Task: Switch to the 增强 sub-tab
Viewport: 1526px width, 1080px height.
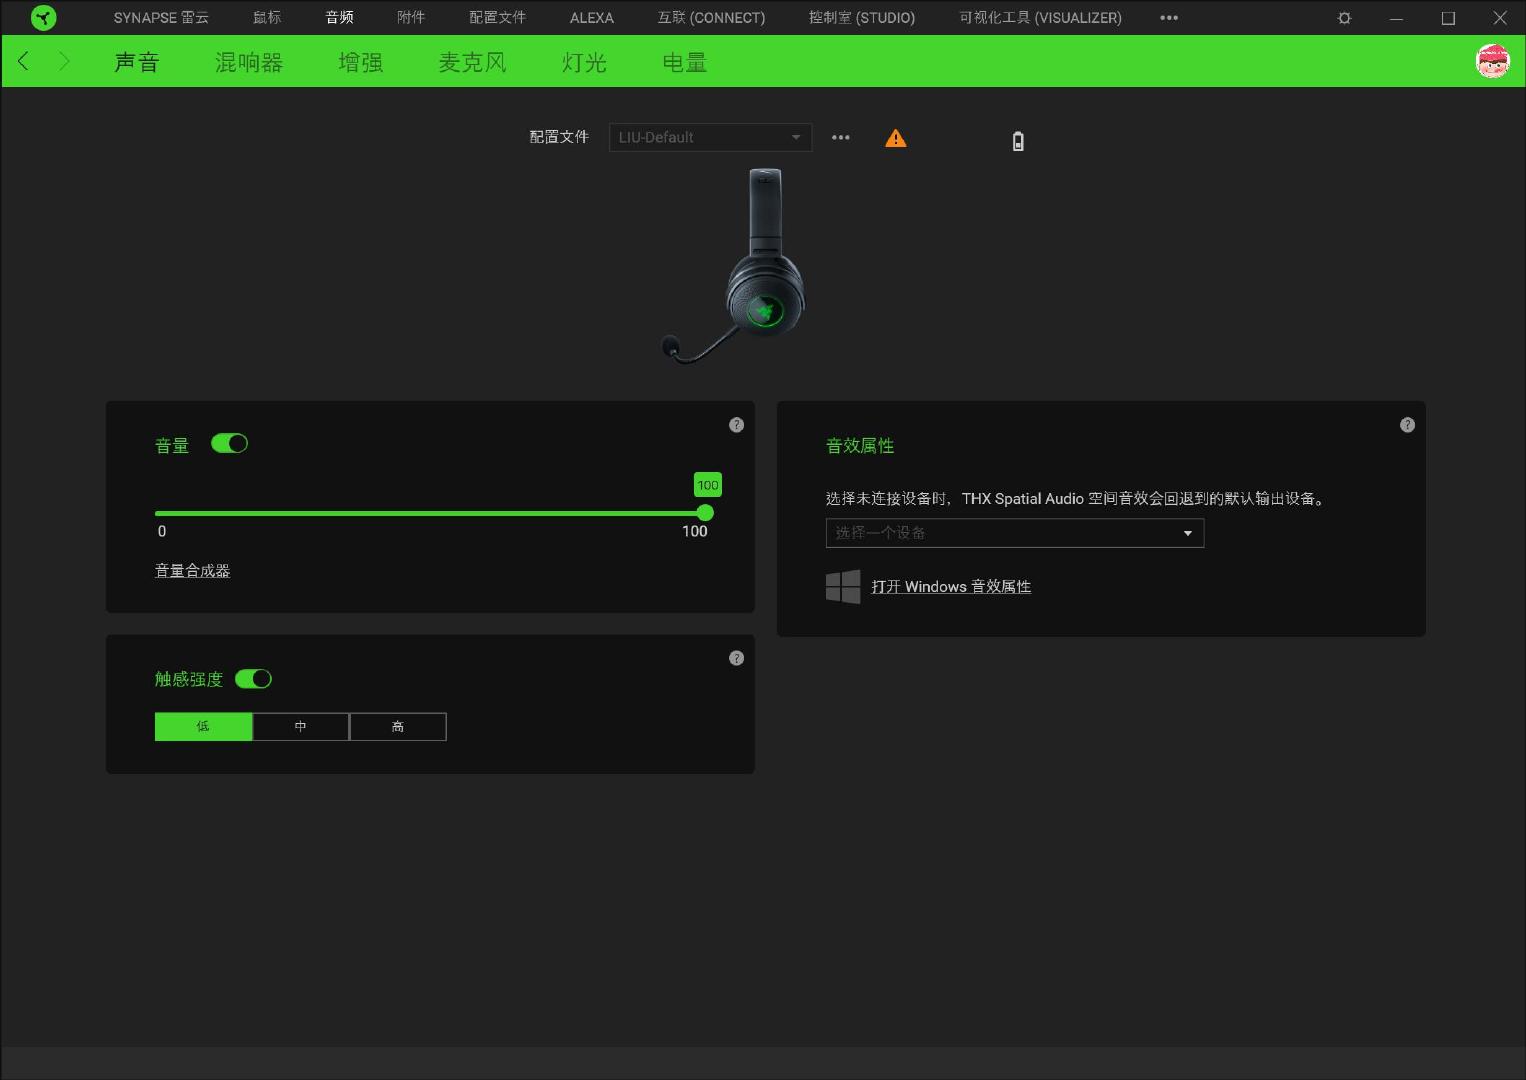Action: (361, 62)
